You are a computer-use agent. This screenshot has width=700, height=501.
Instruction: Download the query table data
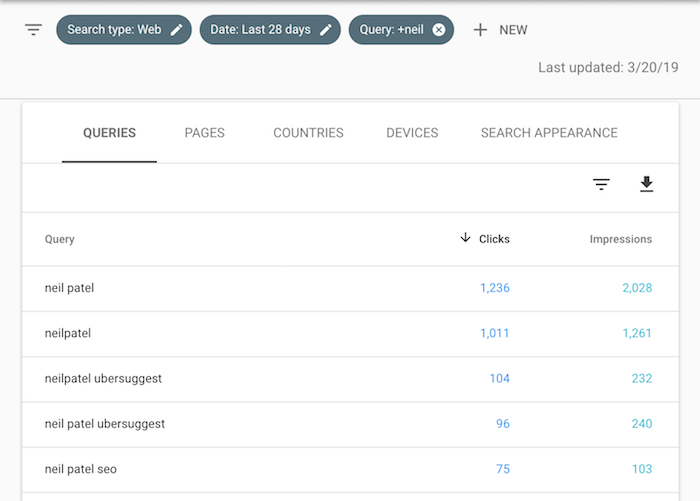646,184
